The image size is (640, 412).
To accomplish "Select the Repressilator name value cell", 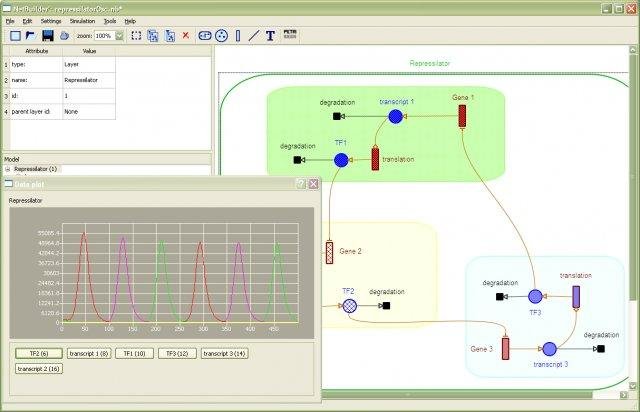I will pyautogui.click(x=89, y=80).
